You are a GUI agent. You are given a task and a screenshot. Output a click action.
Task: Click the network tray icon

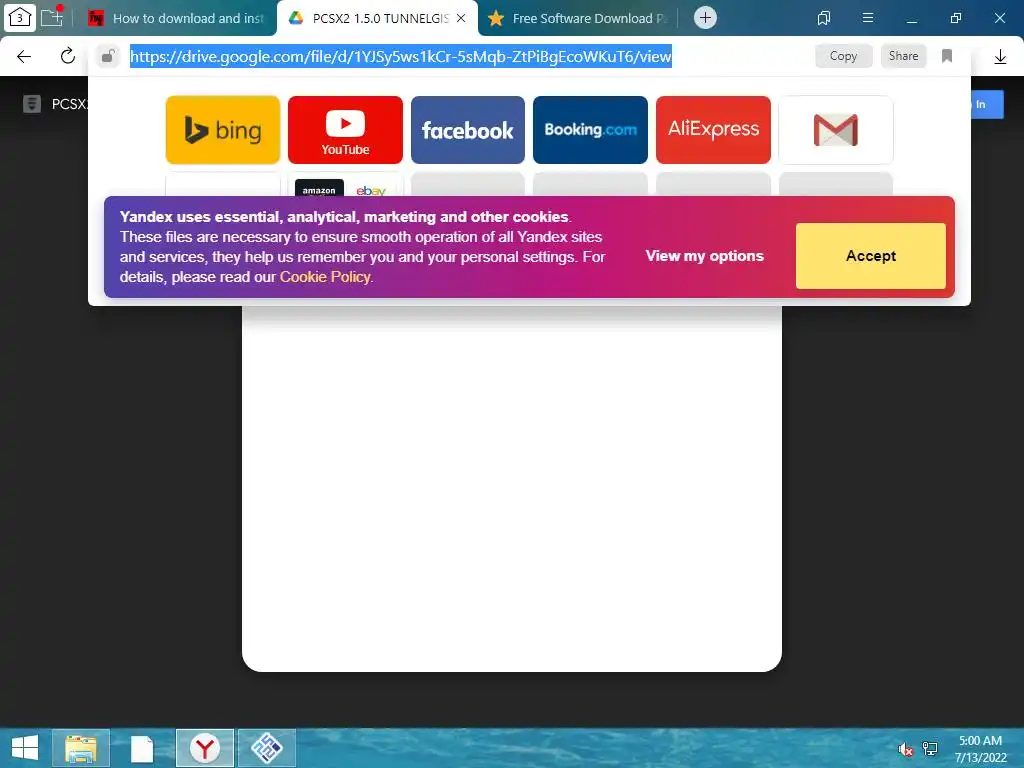pyautogui.click(x=929, y=749)
